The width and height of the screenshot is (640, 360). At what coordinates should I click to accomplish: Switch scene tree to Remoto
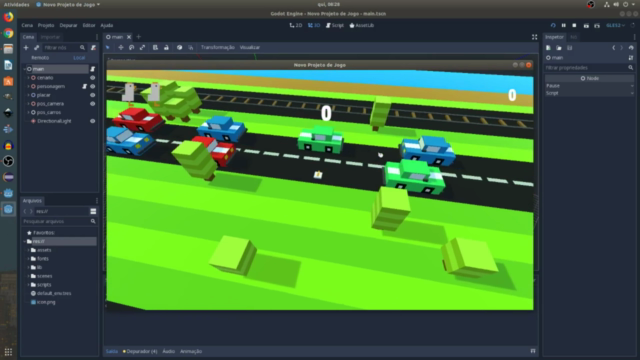(40, 58)
